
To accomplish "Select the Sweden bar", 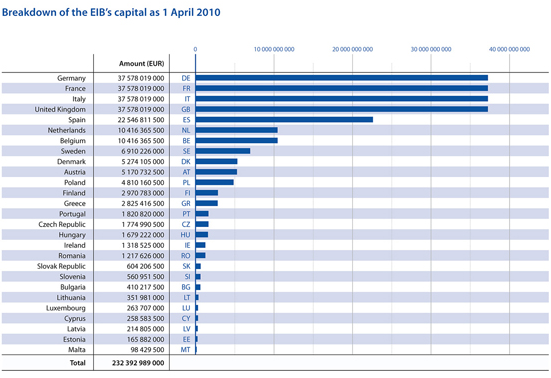I will pyautogui.click(x=223, y=151).
